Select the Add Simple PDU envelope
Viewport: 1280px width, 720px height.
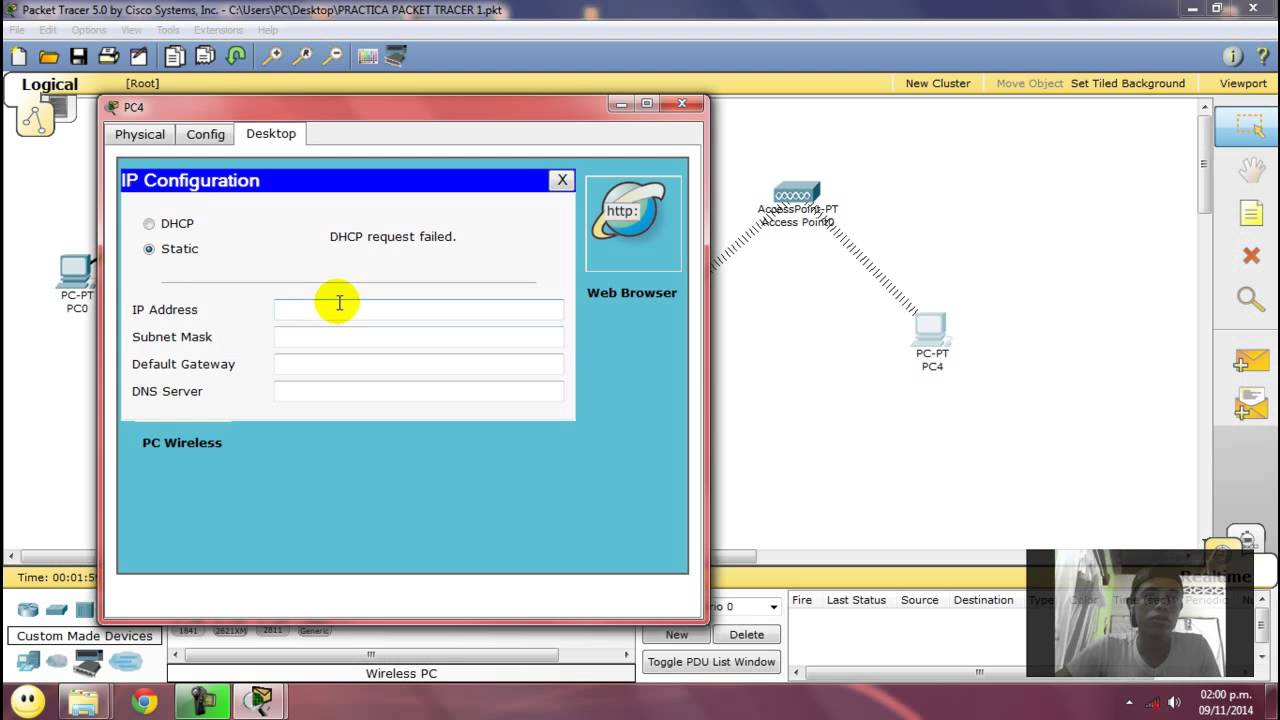pos(1251,361)
